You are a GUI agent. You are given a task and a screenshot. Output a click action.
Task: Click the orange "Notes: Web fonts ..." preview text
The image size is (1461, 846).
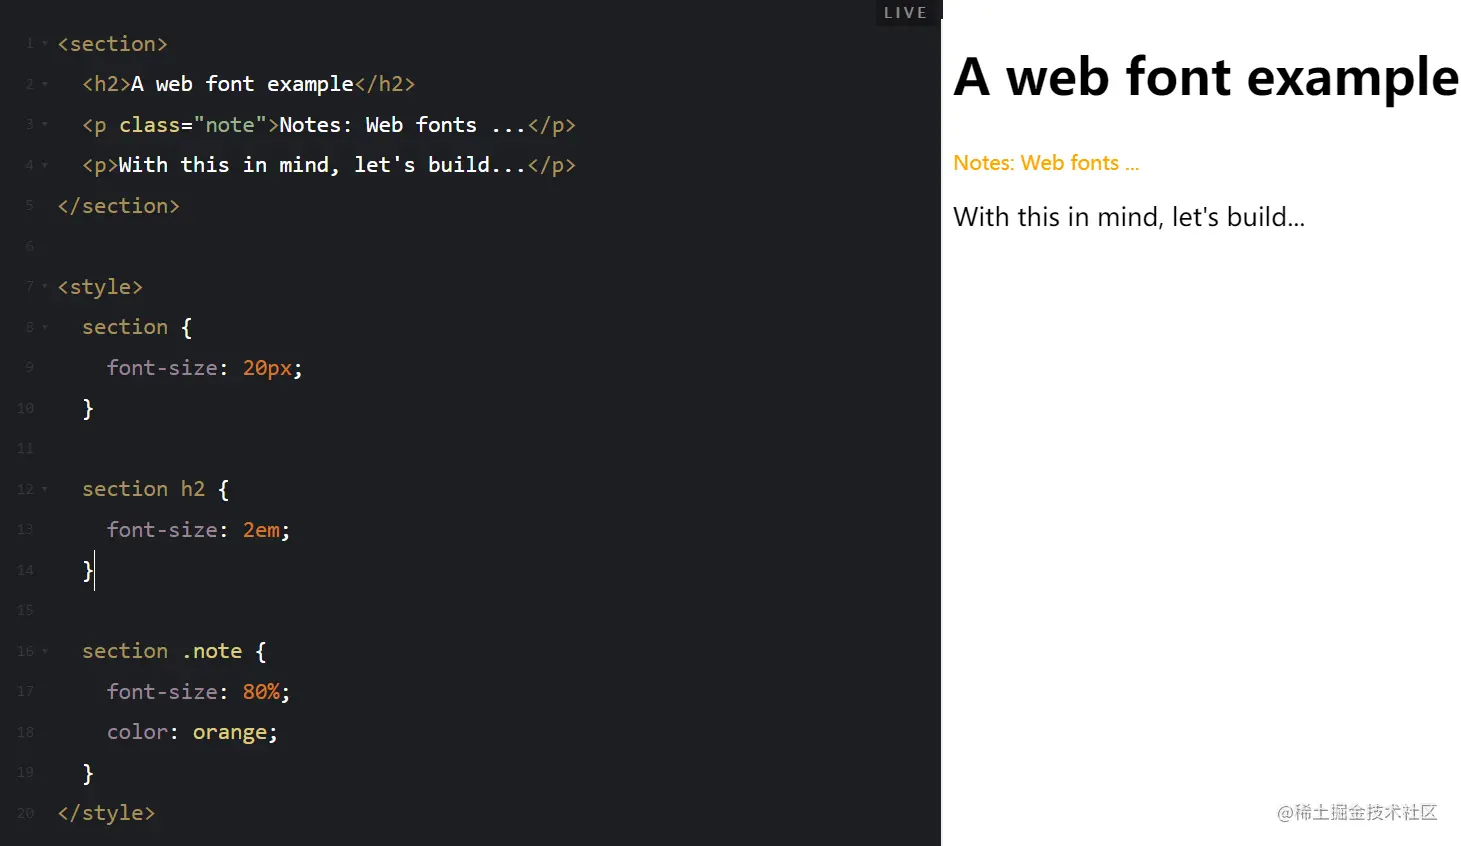click(x=1046, y=163)
